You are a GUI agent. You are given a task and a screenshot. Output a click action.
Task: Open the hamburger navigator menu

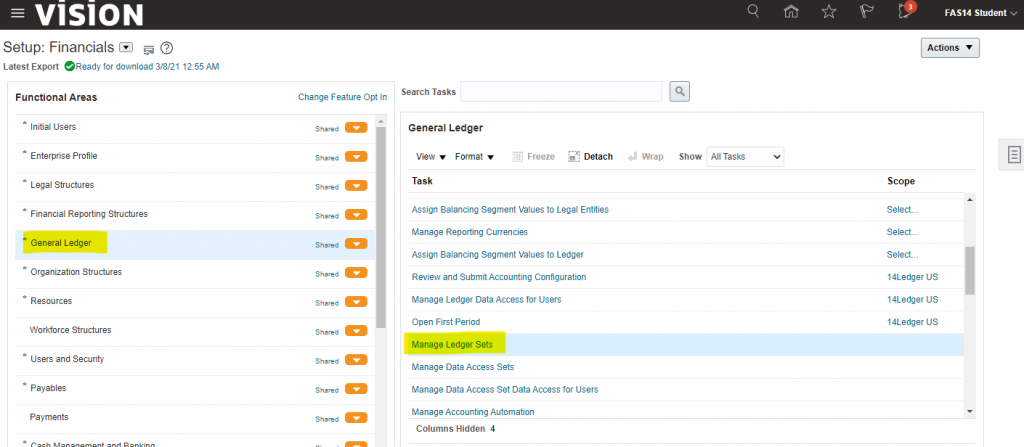17,14
